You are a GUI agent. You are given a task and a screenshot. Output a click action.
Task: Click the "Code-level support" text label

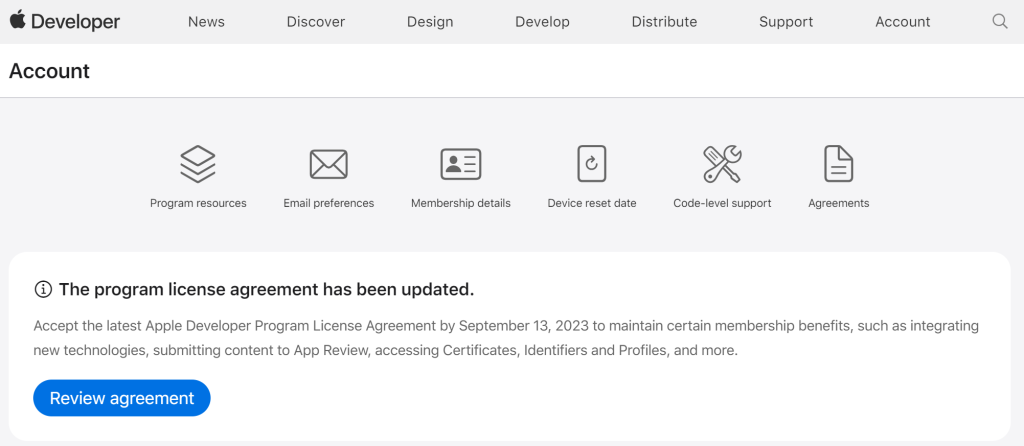tap(722, 203)
